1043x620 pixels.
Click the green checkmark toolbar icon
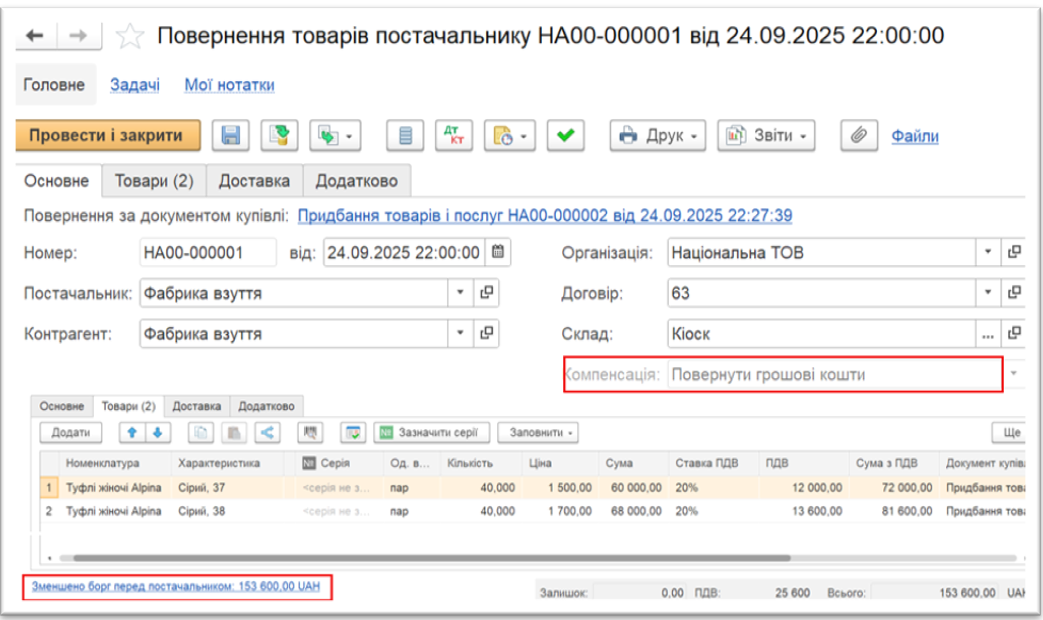pyautogui.click(x=566, y=136)
